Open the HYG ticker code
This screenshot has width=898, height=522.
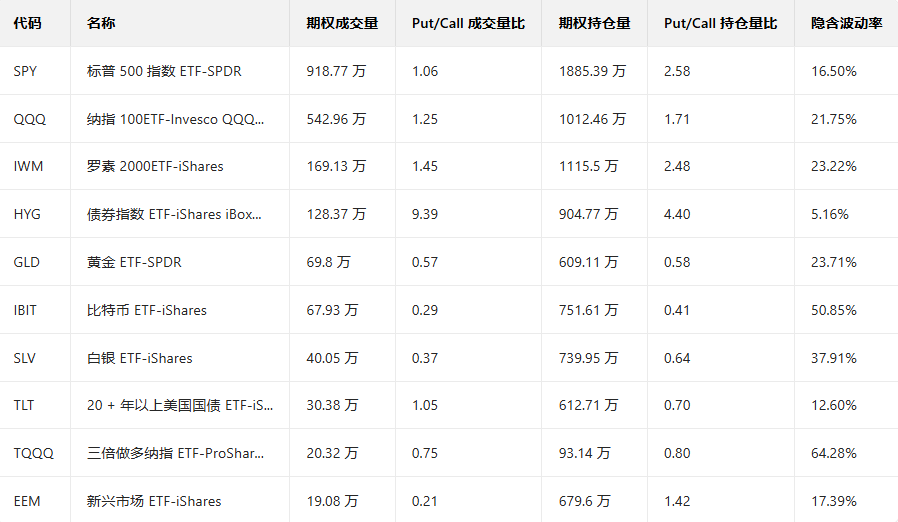[27, 214]
